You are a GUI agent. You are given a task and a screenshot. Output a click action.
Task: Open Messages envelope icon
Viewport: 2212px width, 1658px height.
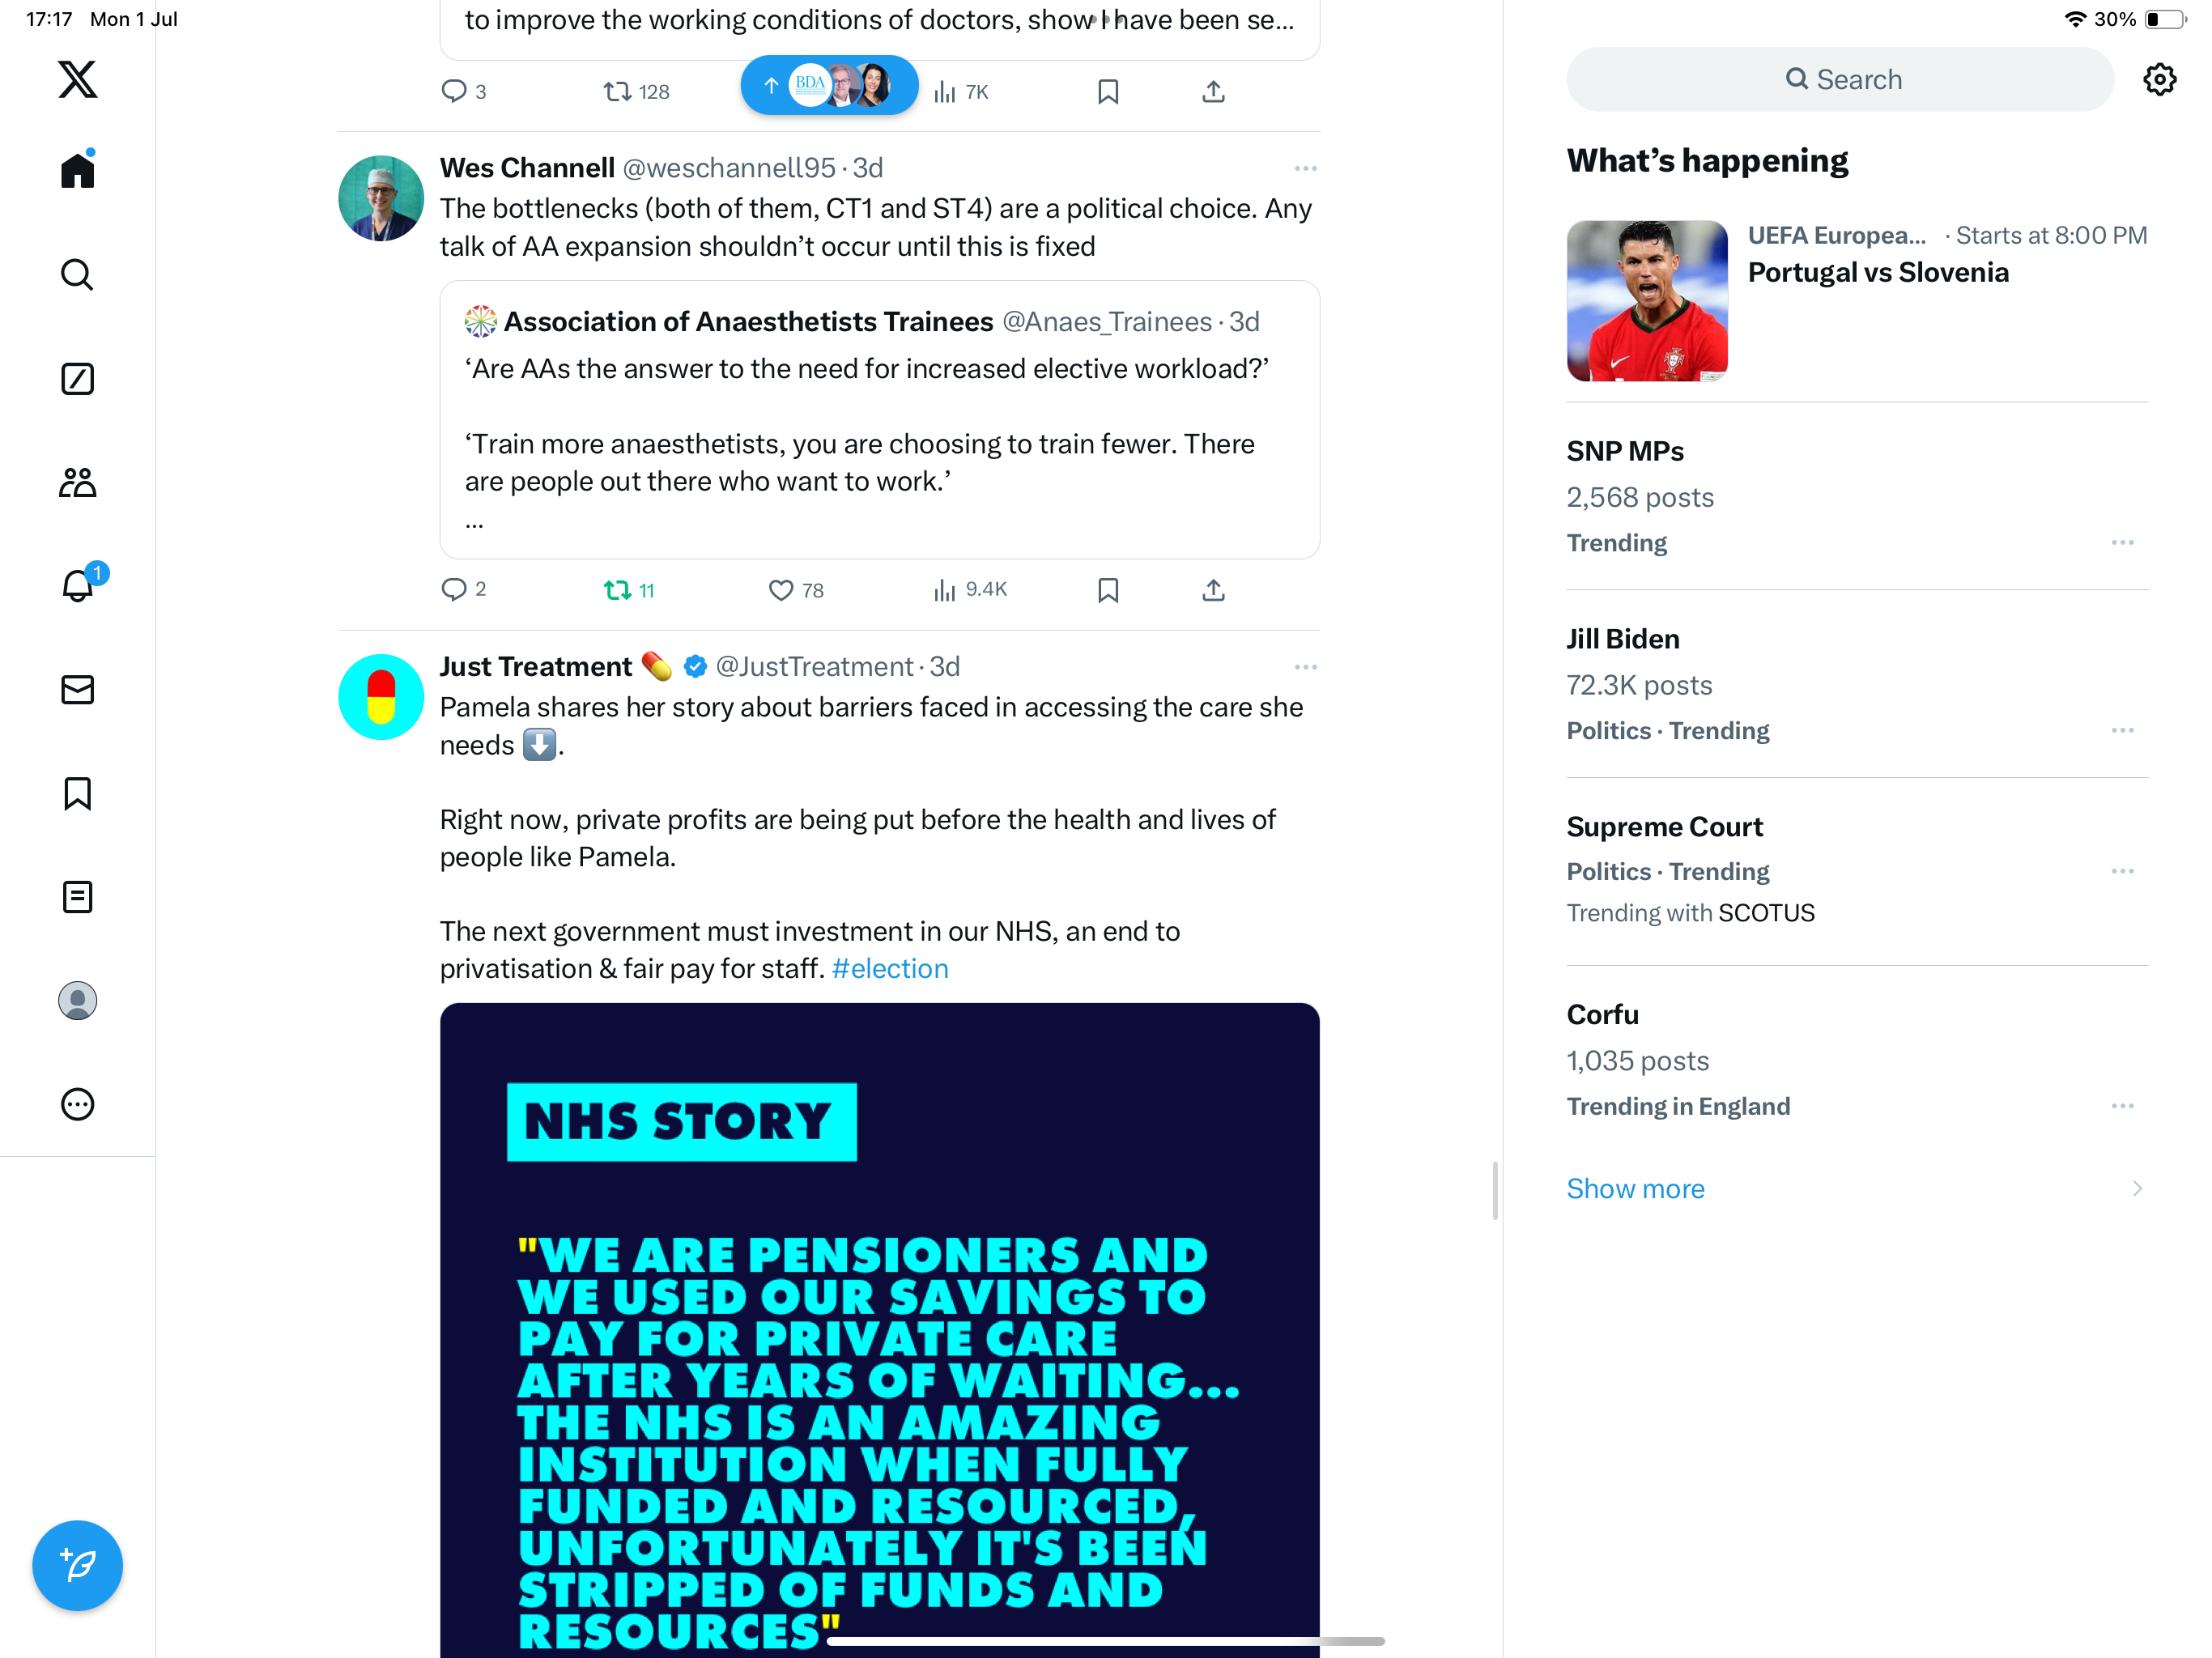(x=77, y=690)
